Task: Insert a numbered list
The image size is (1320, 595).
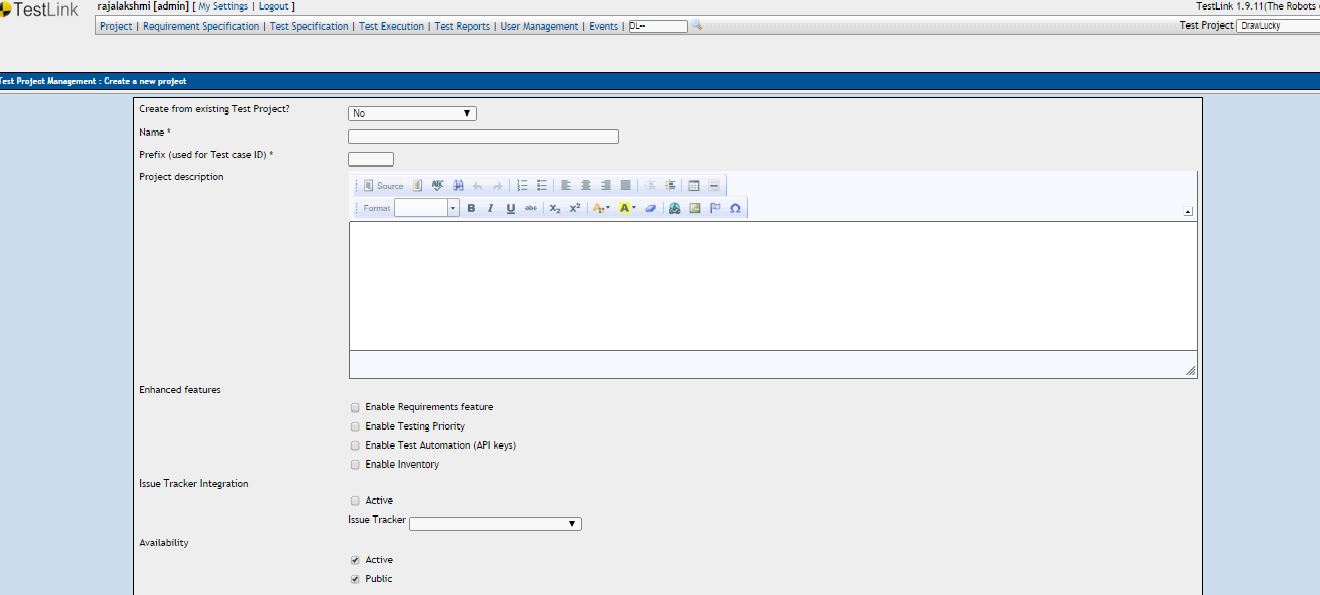Action: pos(522,185)
